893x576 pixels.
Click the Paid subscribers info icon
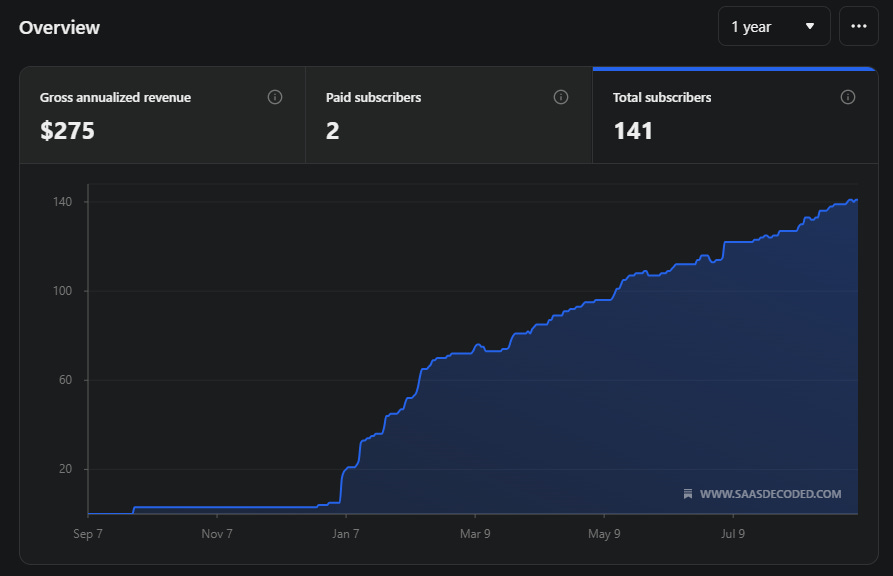(560, 97)
